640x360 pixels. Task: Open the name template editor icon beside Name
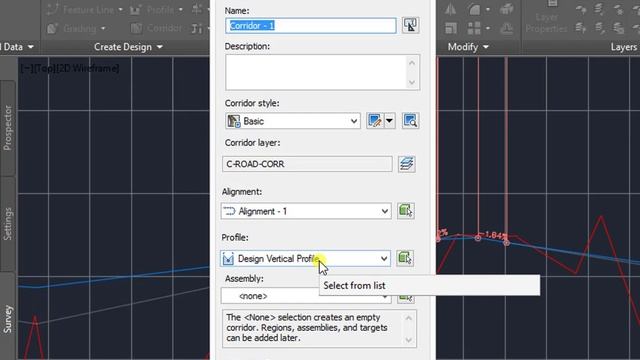410,25
